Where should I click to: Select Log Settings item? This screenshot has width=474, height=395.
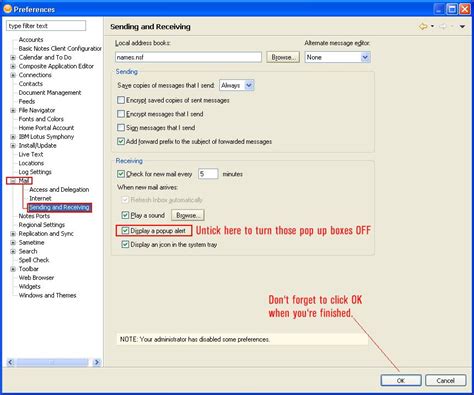coord(35,172)
